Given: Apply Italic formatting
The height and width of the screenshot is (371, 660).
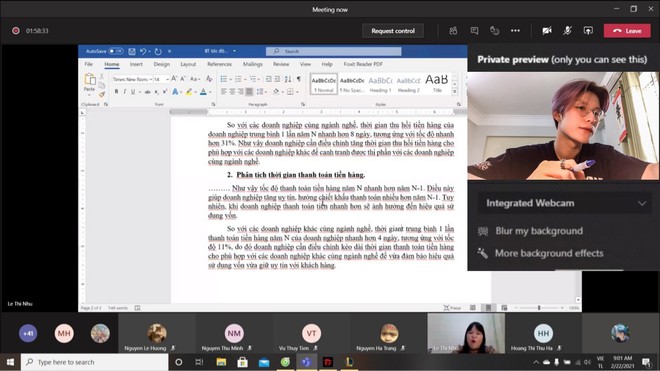Looking at the screenshot, I should point(125,92).
